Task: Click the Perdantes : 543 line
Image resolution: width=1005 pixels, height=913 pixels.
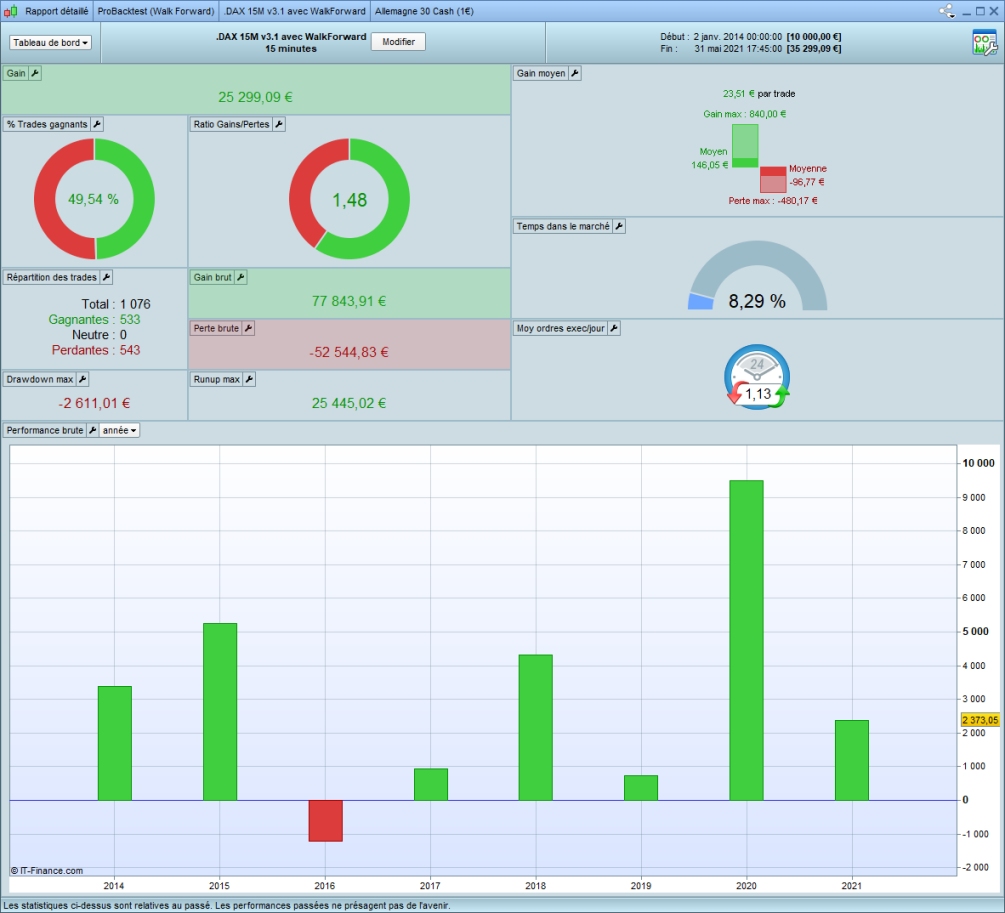Action: coord(96,350)
